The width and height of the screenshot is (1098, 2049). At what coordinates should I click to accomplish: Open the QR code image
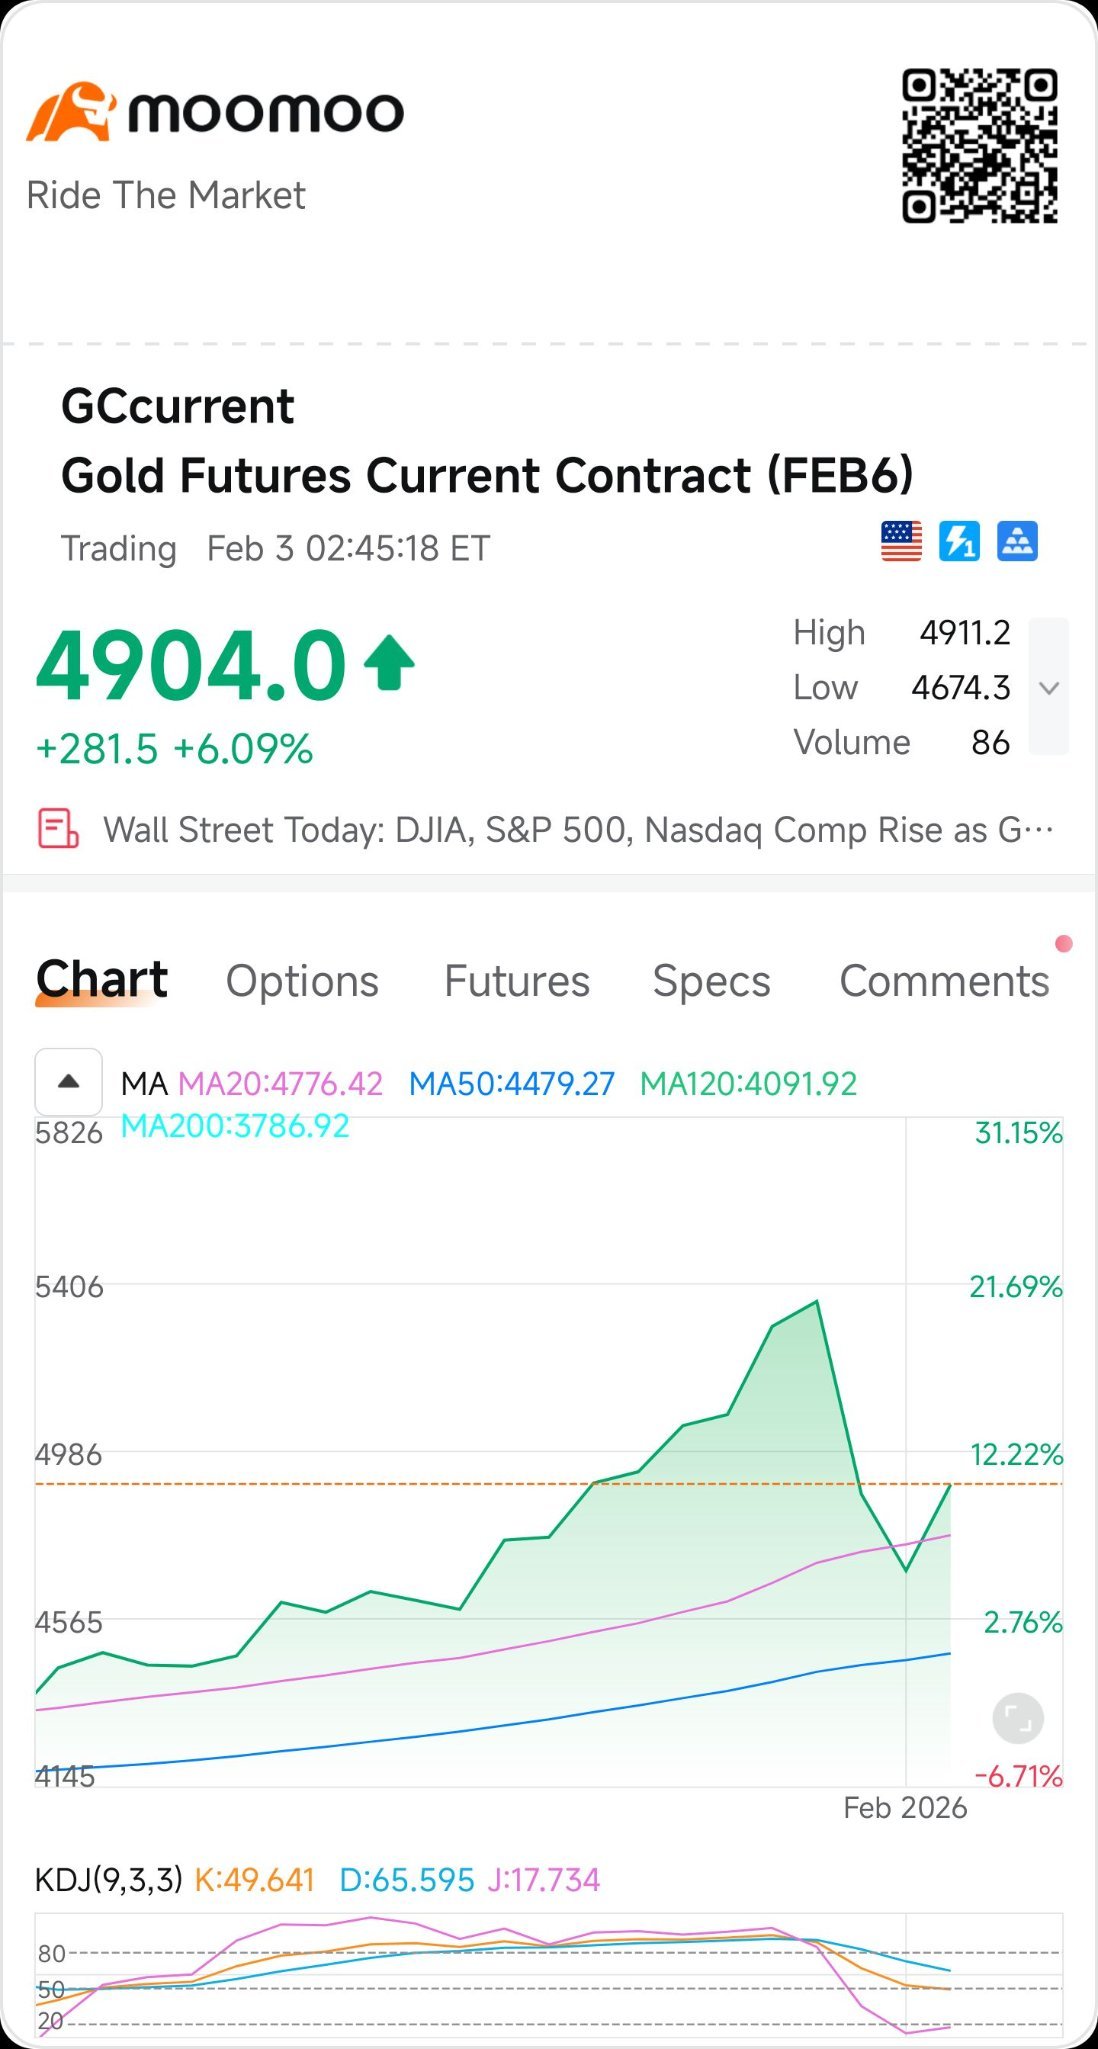980,146
